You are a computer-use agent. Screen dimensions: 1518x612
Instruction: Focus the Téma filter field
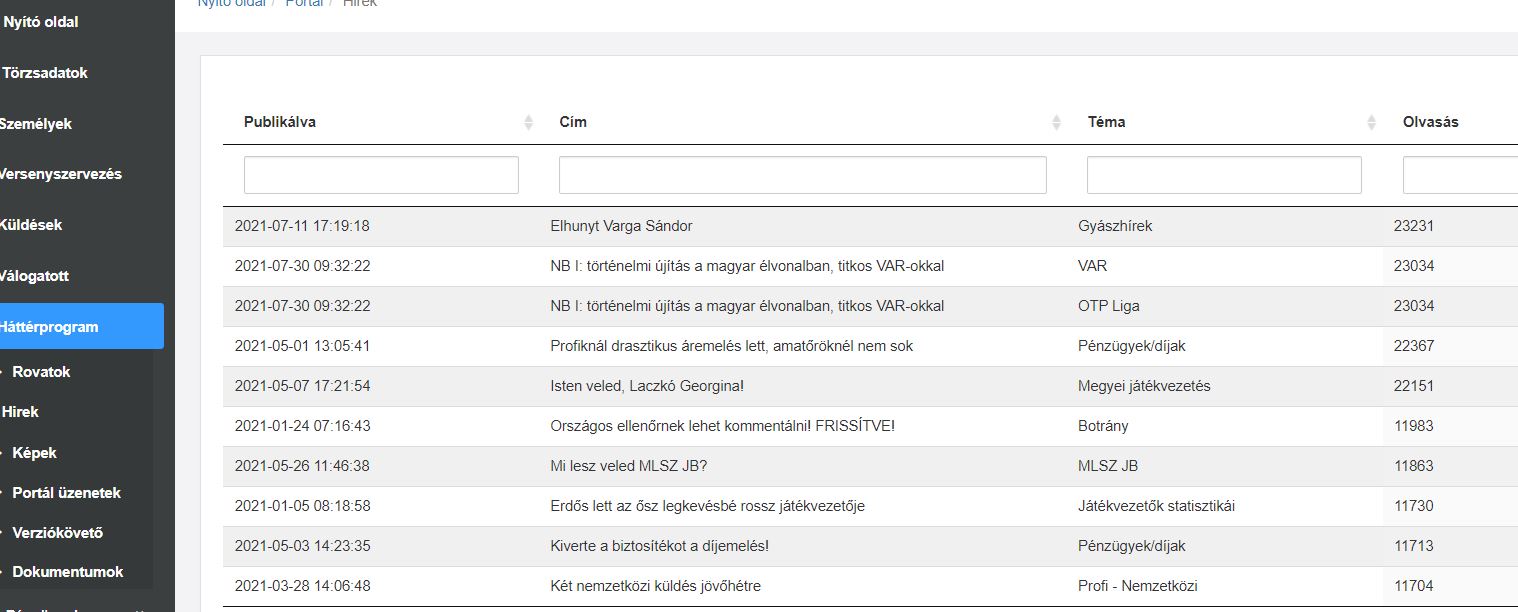1224,175
